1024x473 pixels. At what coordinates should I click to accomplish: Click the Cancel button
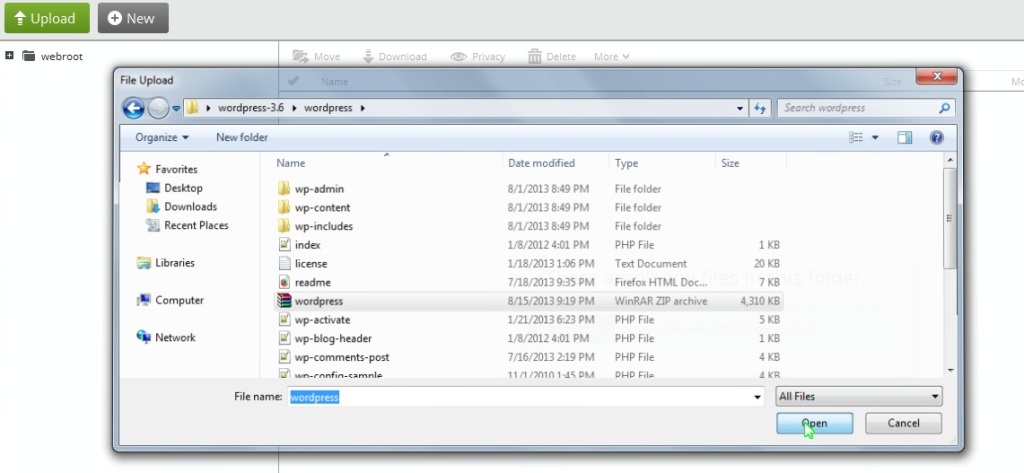click(x=903, y=423)
